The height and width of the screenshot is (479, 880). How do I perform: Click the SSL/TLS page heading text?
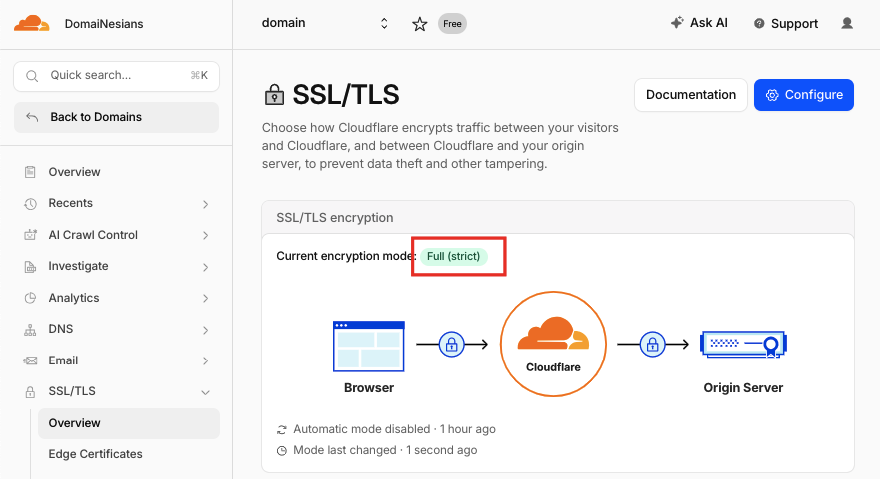346,95
